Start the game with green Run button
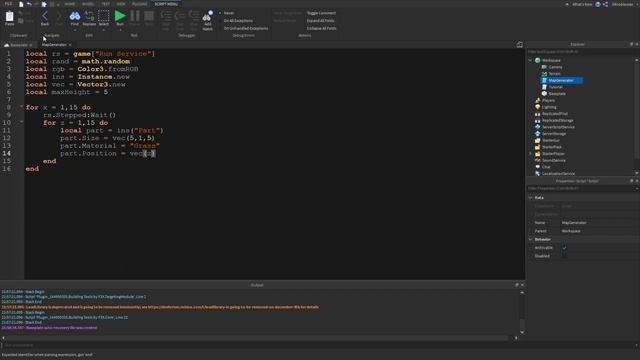640x360 pixels. [x=120, y=16]
